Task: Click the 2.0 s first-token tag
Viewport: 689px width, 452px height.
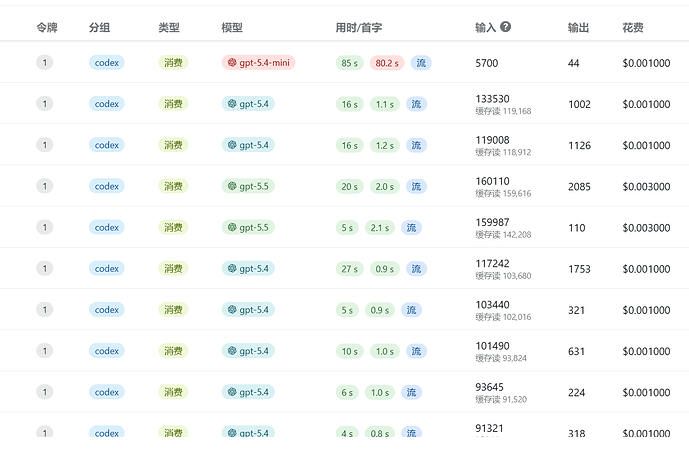Action: point(384,187)
